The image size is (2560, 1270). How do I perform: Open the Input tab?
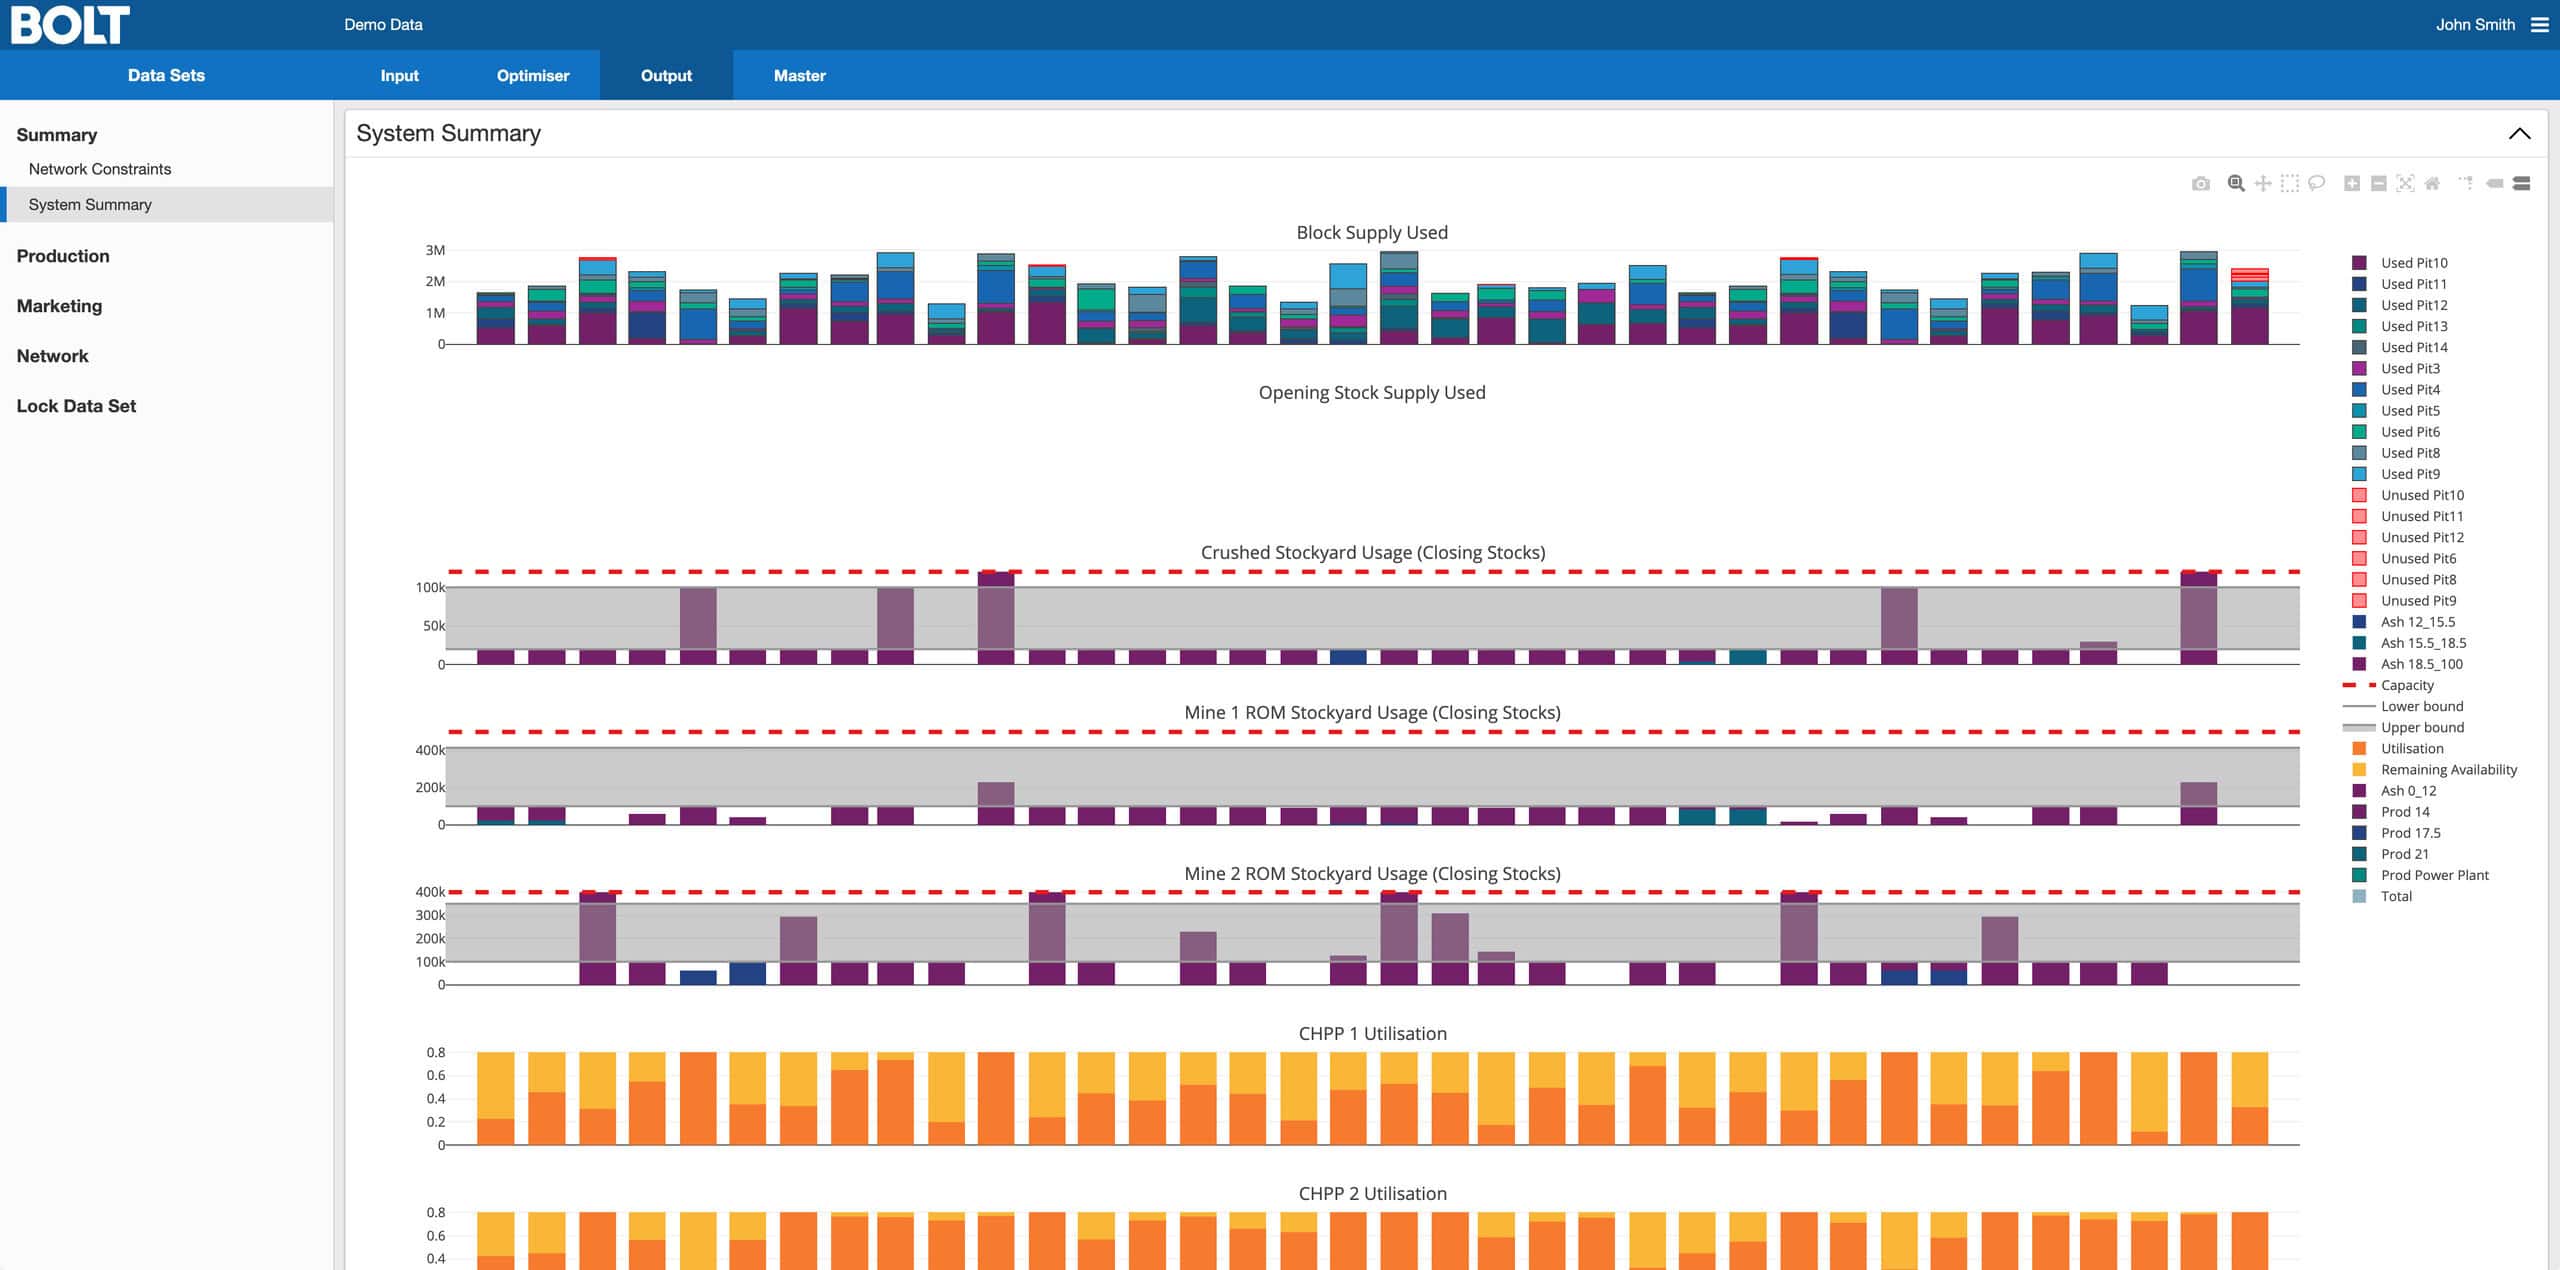399,76
